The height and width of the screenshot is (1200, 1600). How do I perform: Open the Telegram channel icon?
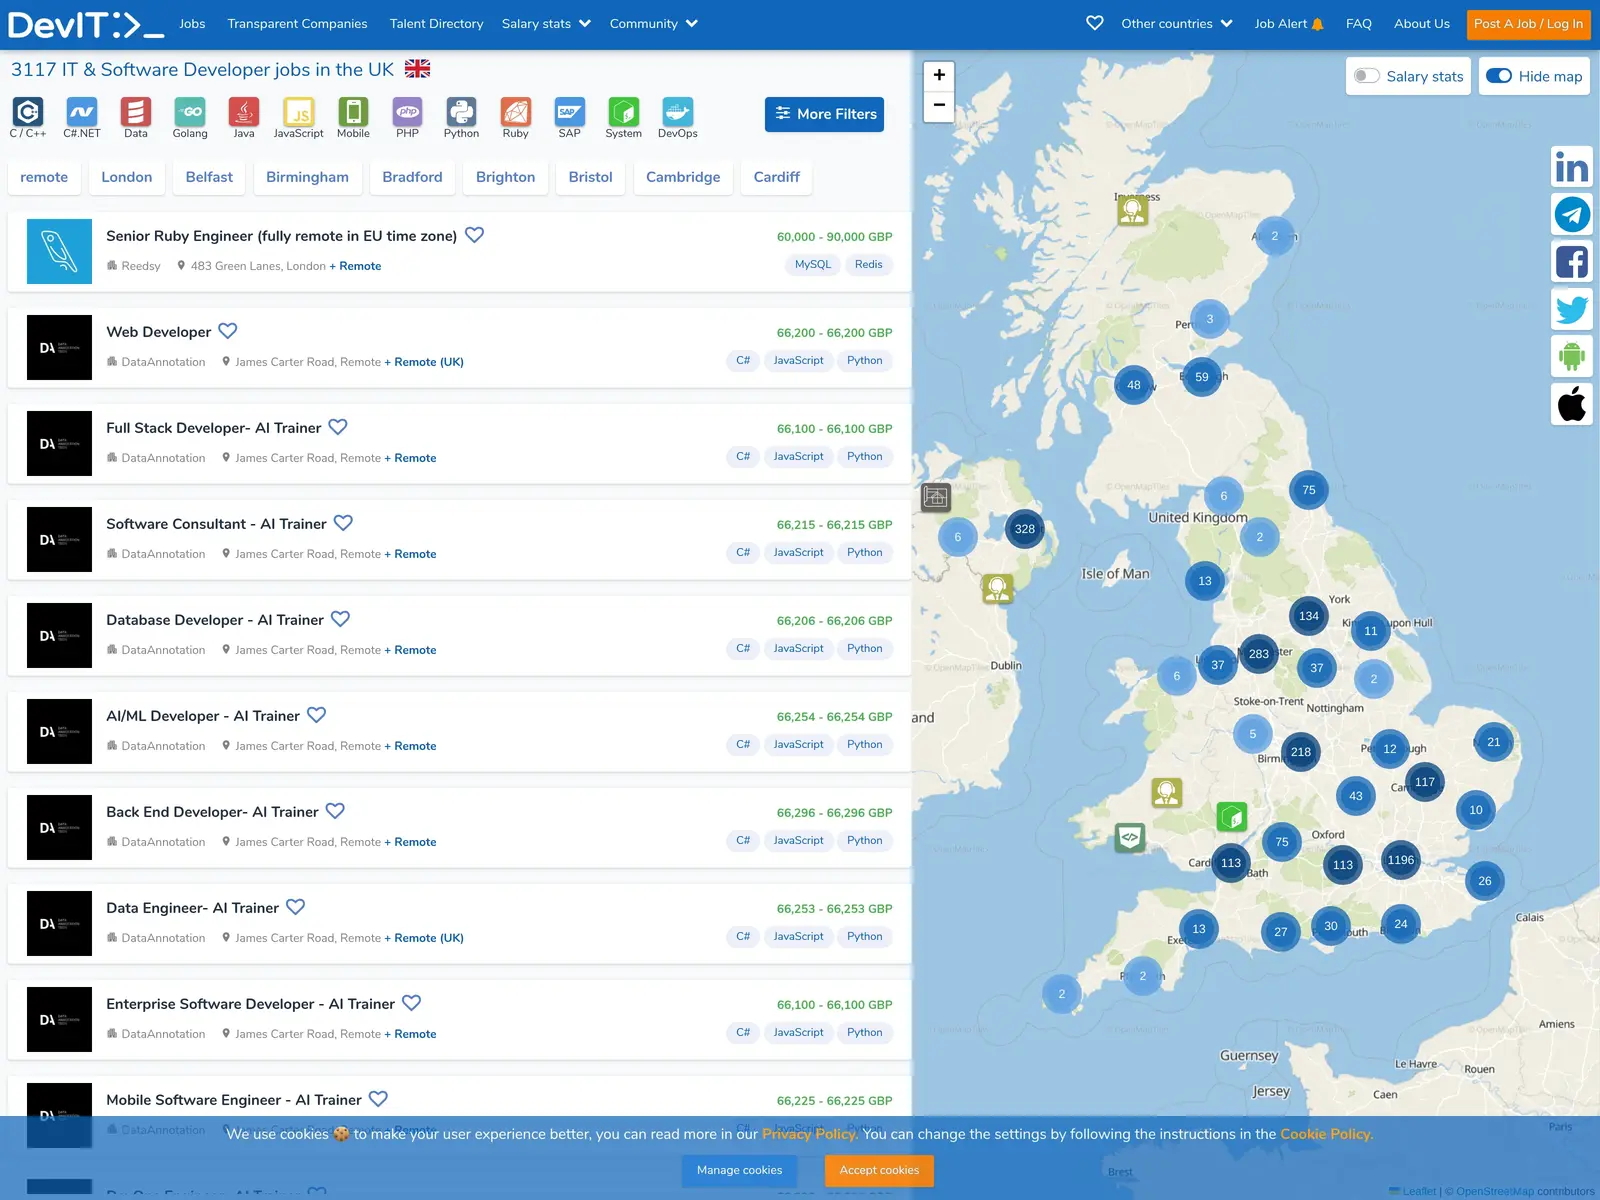[x=1572, y=214]
